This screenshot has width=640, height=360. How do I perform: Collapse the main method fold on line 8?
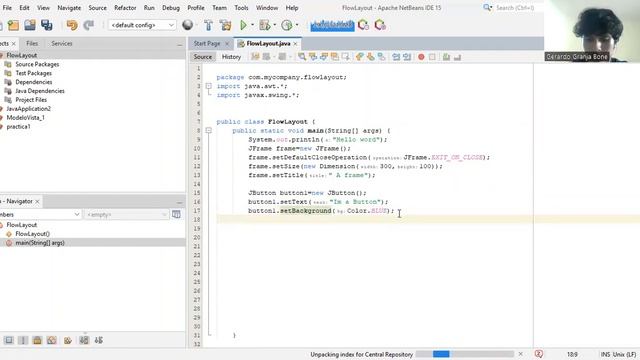[x=209, y=131]
